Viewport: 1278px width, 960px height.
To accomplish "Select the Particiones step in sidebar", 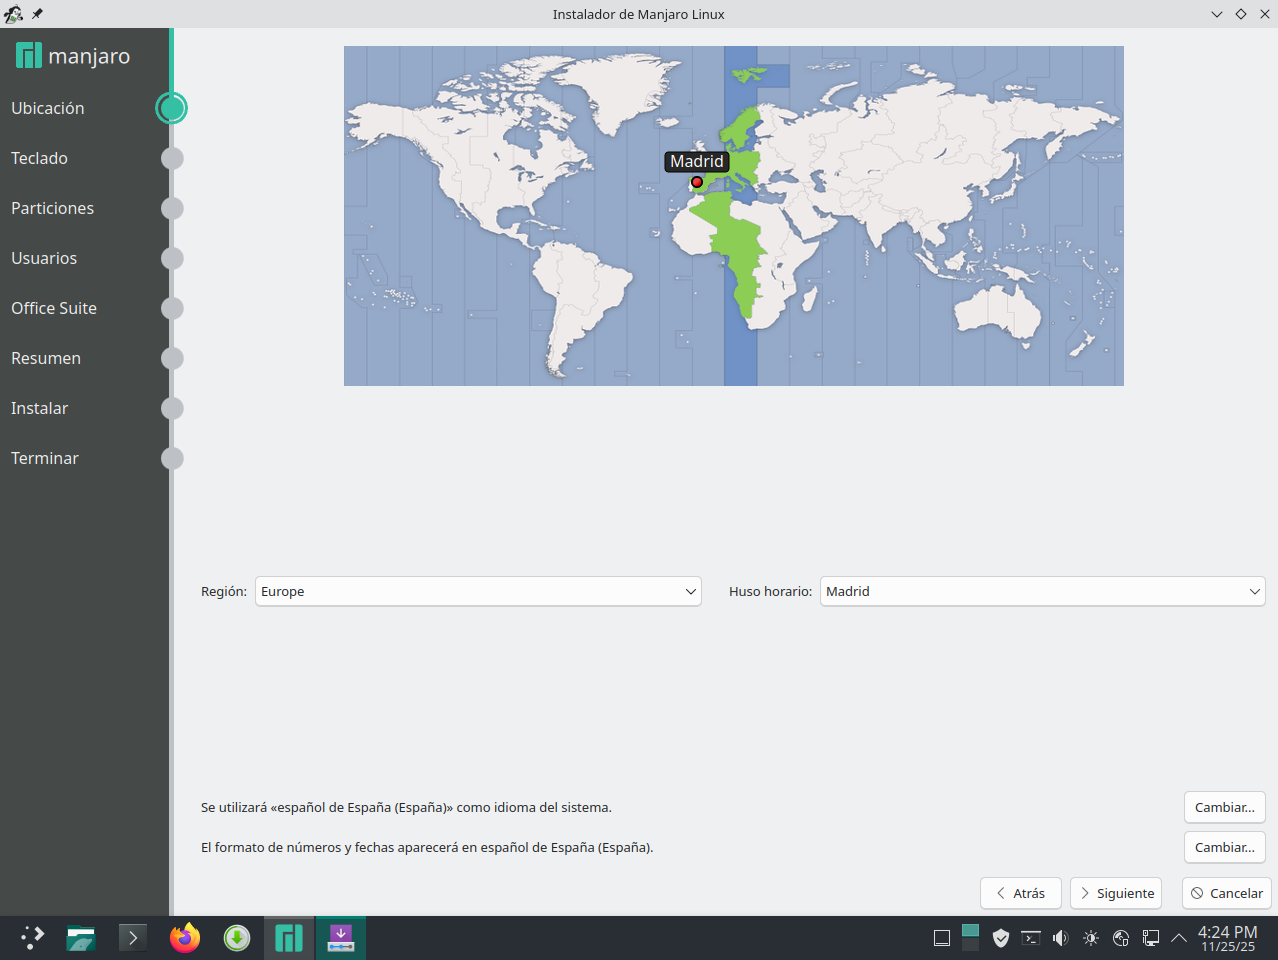I will (x=53, y=208).
